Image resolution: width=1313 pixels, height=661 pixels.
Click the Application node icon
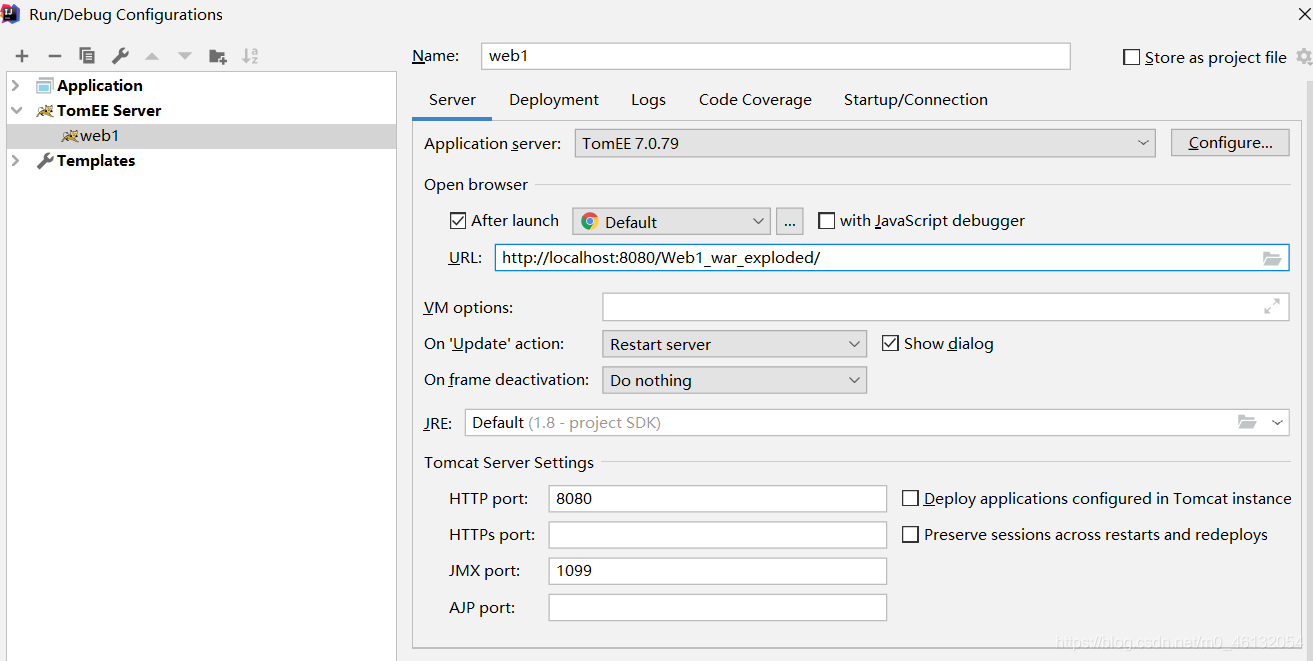click(45, 85)
